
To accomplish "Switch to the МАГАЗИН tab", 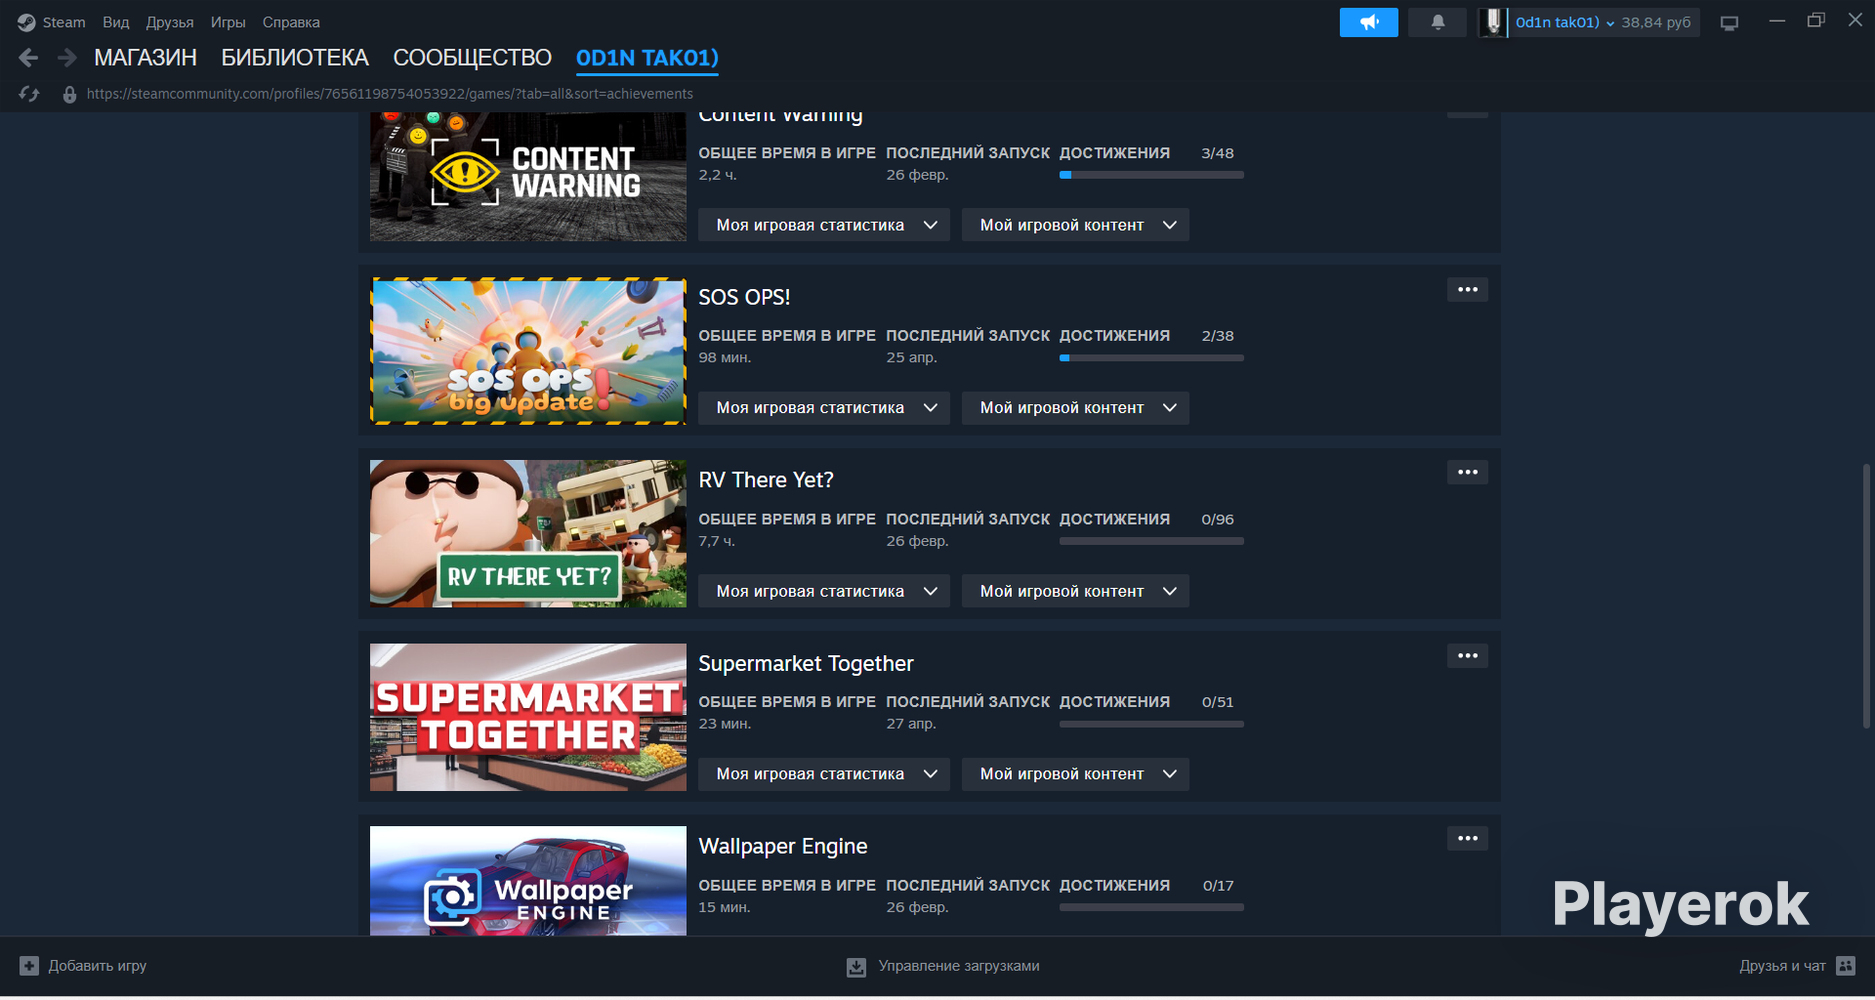I will (145, 58).
